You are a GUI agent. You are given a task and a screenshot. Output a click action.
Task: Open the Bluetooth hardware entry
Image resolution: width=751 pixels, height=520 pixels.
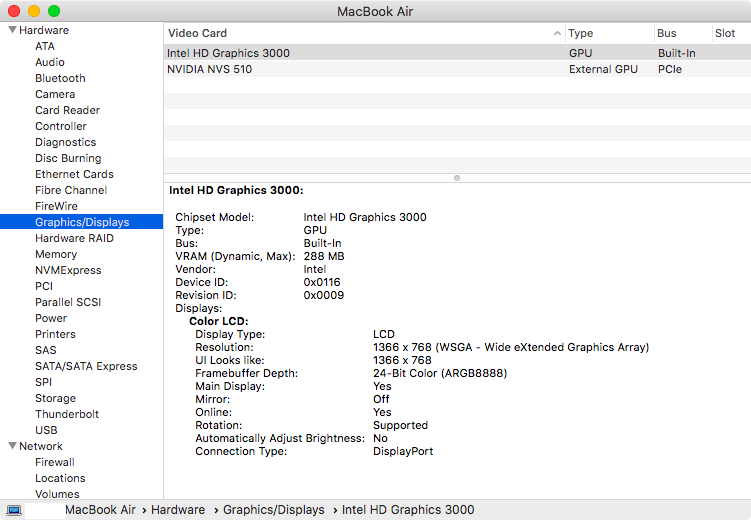pos(60,78)
